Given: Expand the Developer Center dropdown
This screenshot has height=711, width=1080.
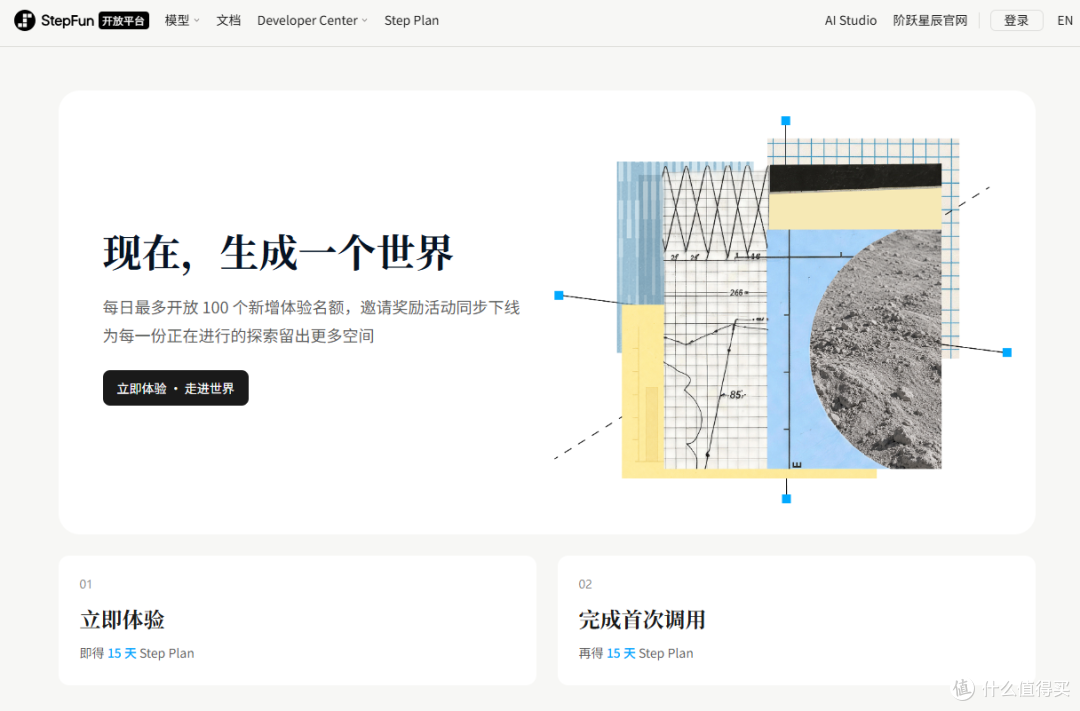Looking at the screenshot, I should tap(312, 21).
